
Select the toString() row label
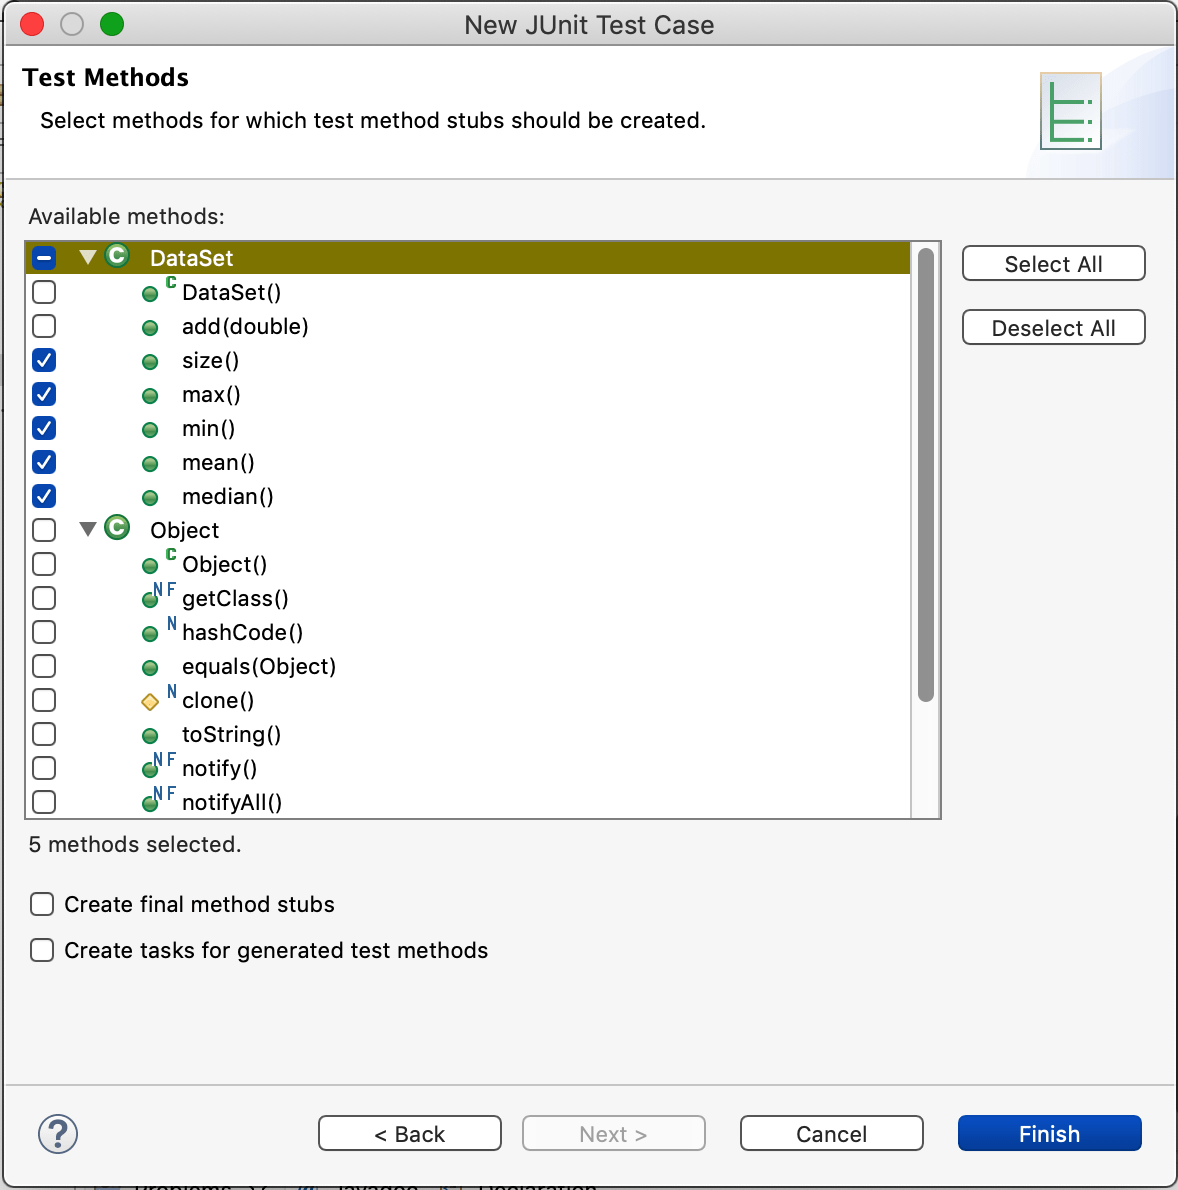232,734
